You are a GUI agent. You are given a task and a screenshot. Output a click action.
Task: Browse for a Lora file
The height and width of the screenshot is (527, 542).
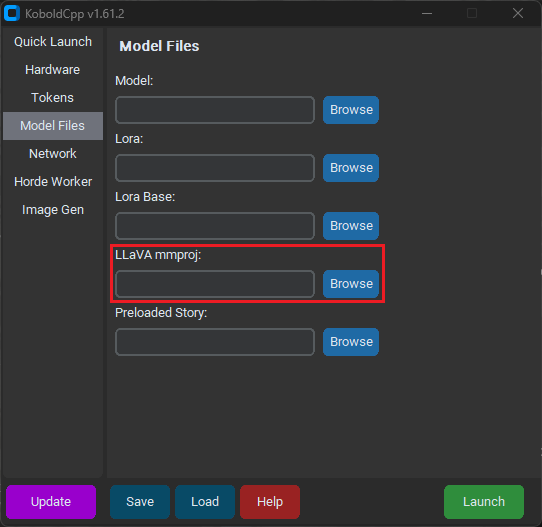[x=351, y=168]
